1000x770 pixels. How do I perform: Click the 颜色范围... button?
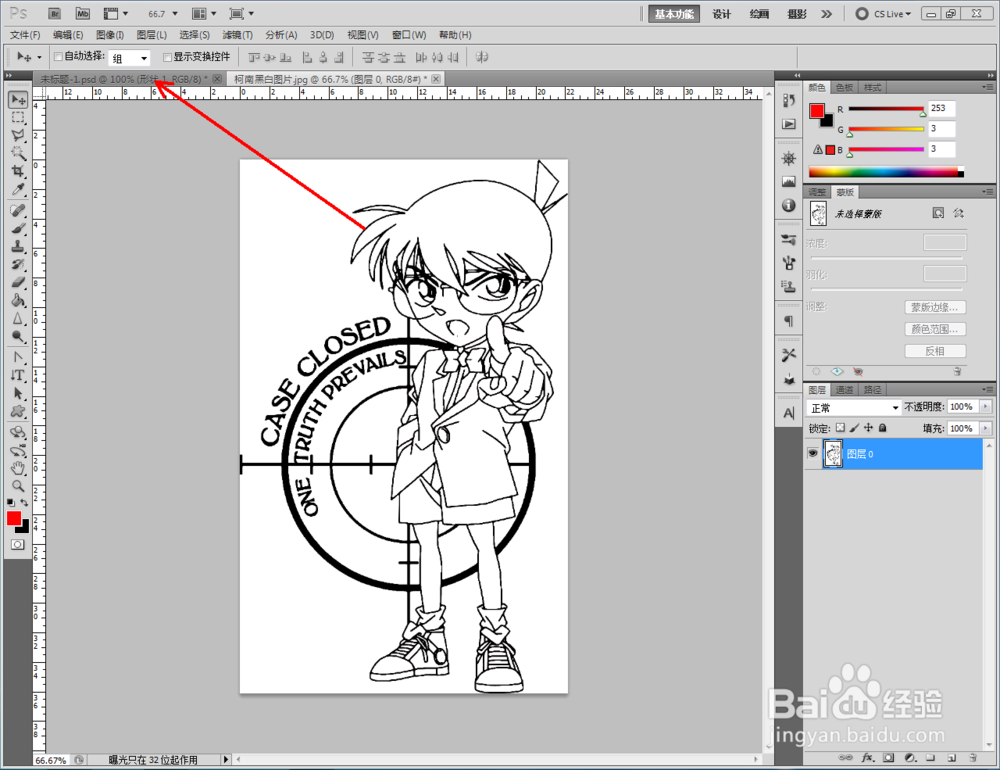[x=935, y=329]
